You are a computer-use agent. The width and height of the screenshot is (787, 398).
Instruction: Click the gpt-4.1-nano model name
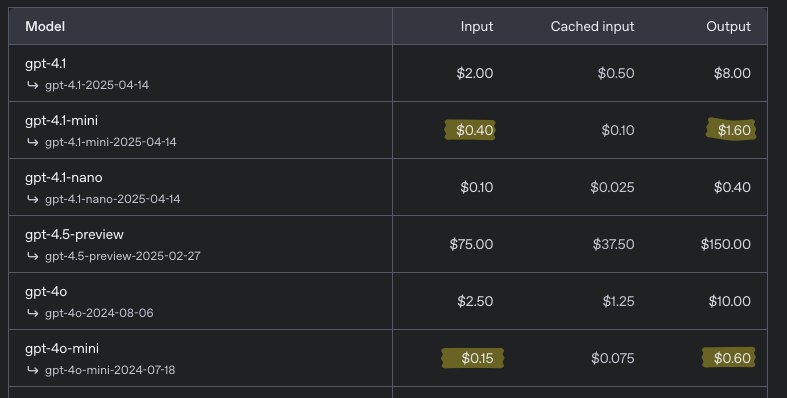64,178
